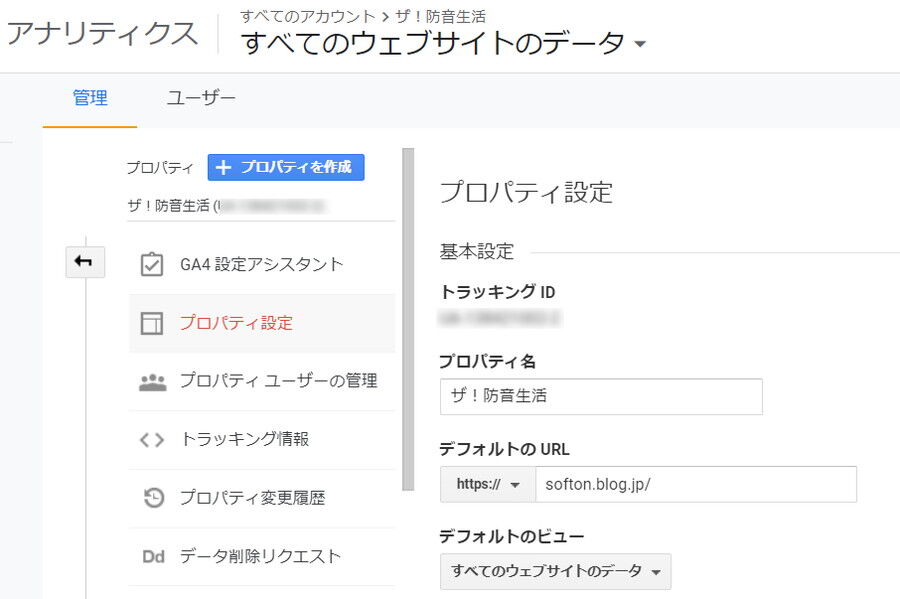The image size is (900, 599).
Task: Open プロパティ変更履歴 menu item
Action: pos(262,498)
